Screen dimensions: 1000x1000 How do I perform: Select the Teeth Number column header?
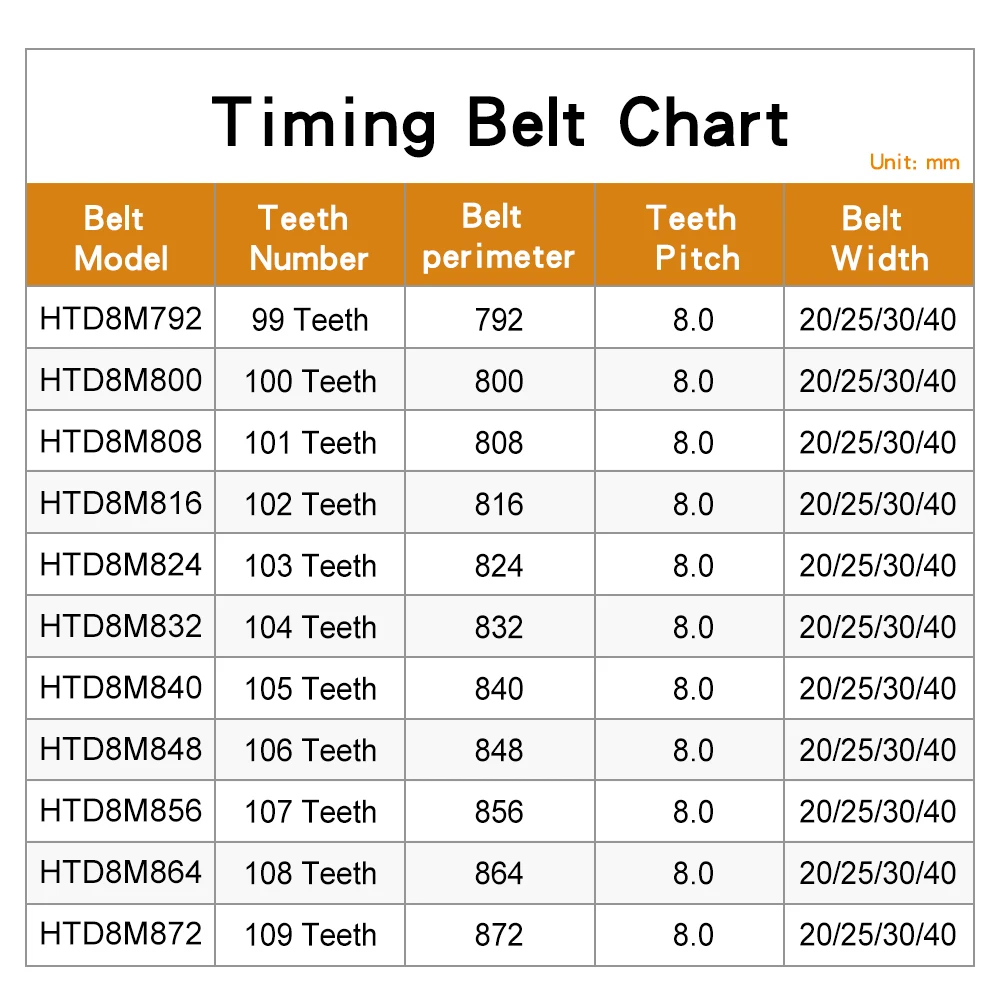(x=310, y=238)
